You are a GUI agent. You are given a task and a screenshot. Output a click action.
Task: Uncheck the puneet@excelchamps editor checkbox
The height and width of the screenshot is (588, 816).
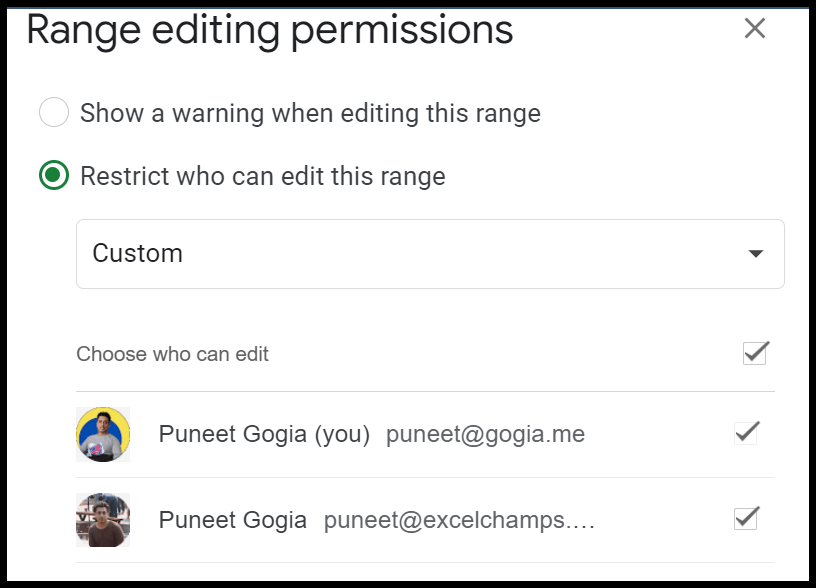pyautogui.click(x=746, y=518)
